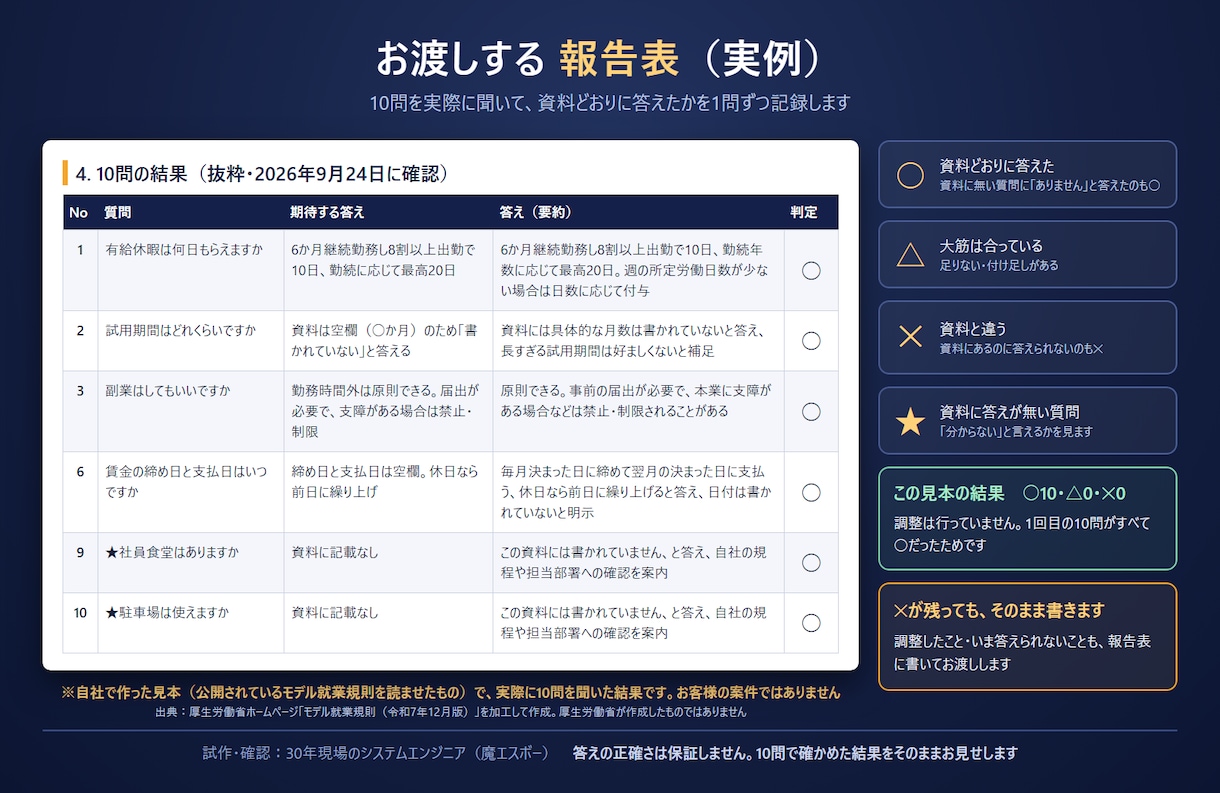
Task: Click the triangle icon in the 大筋は合っている card
Action: pyautogui.click(x=910, y=255)
